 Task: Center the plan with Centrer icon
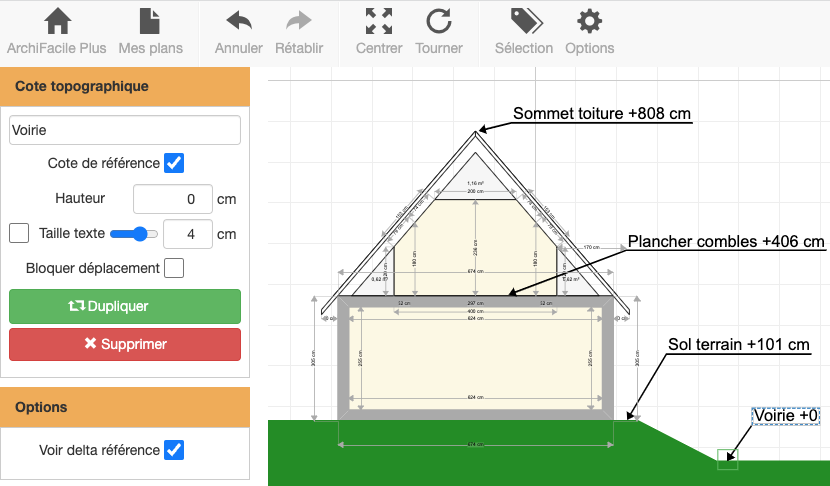379,22
